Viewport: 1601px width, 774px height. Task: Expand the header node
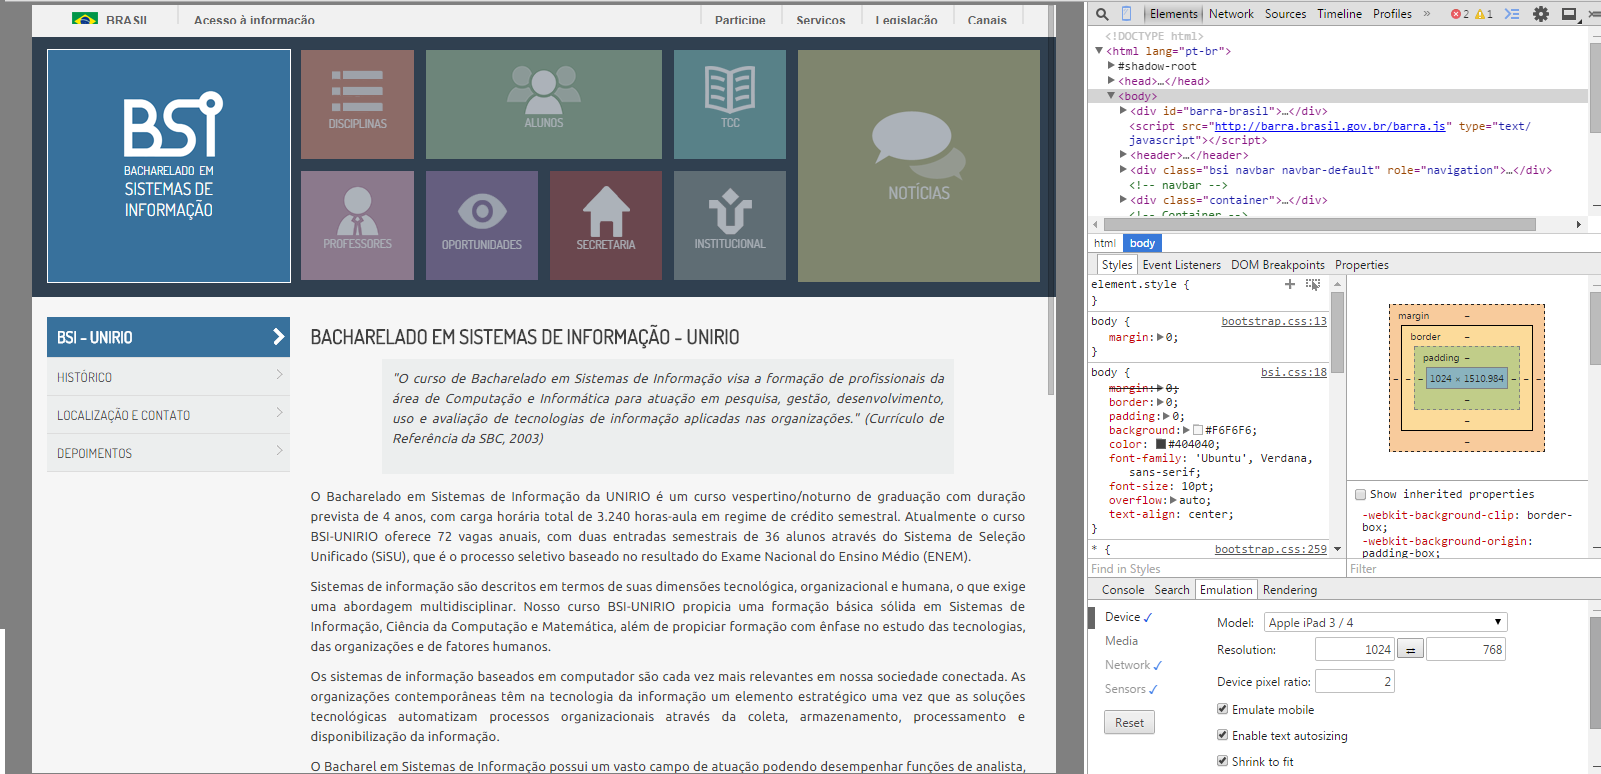tap(1123, 155)
